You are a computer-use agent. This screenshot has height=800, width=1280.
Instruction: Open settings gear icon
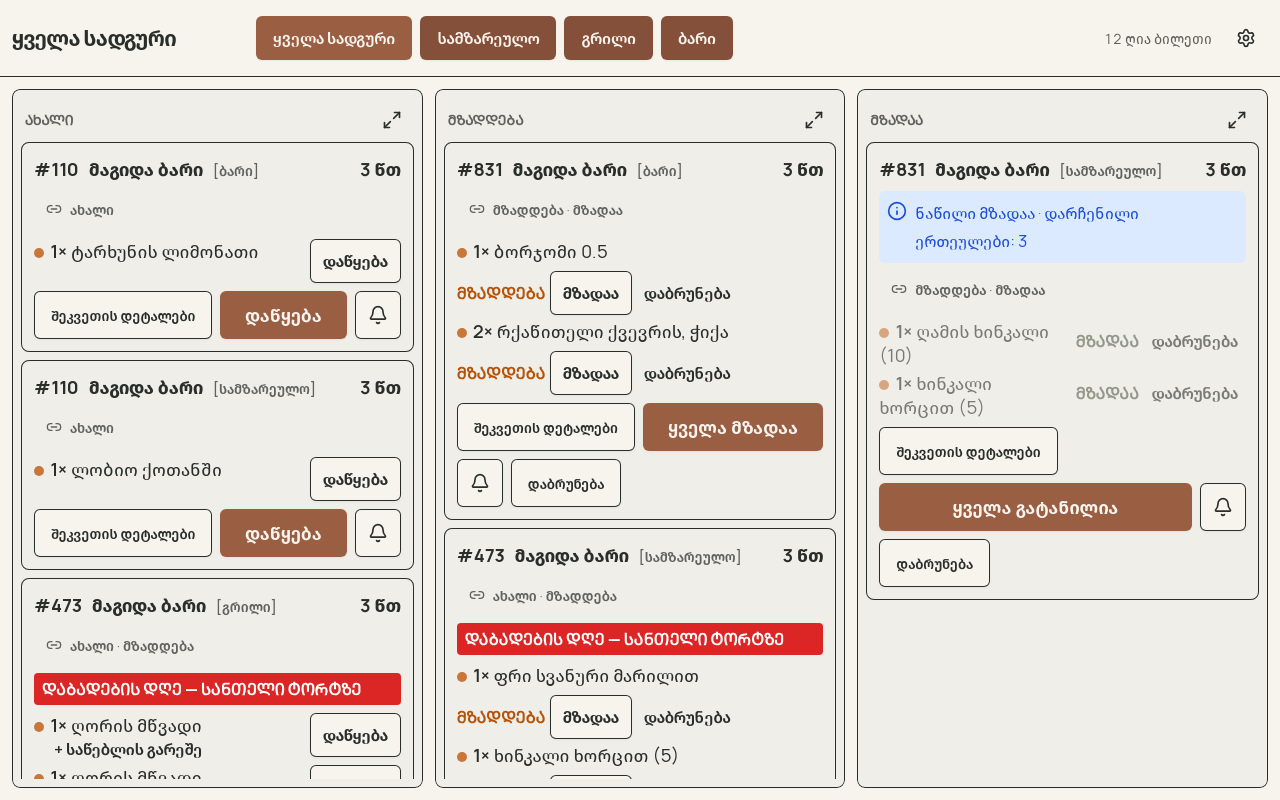click(x=1246, y=38)
